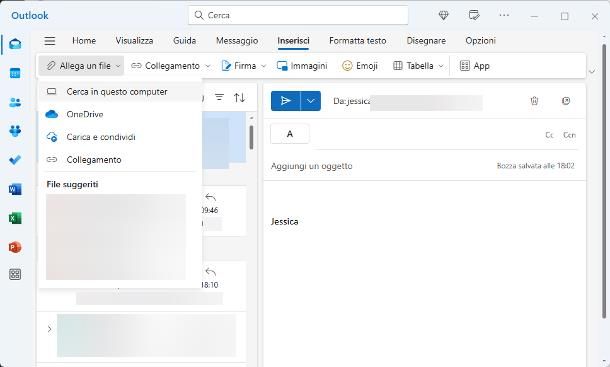Choose Collegamento in attach menu
The width and height of the screenshot is (610, 367).
coord(120,160)
